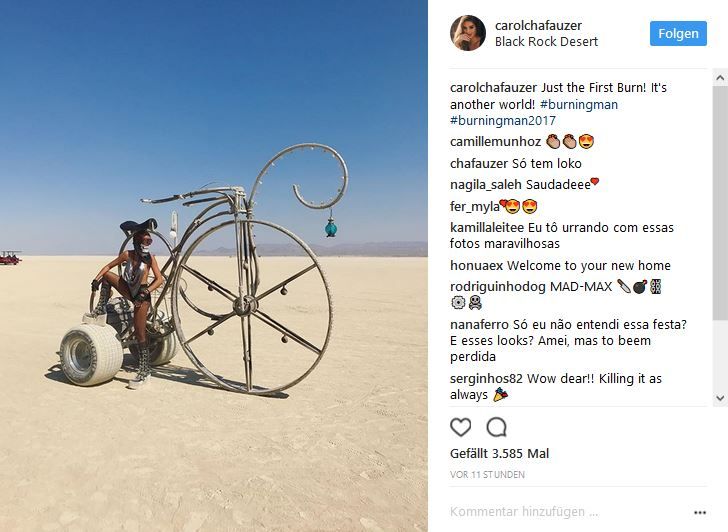Viewport: 728px width, 532px height.
Task: Open camillemunhoz commenter profile
Action: pos(495,142)
